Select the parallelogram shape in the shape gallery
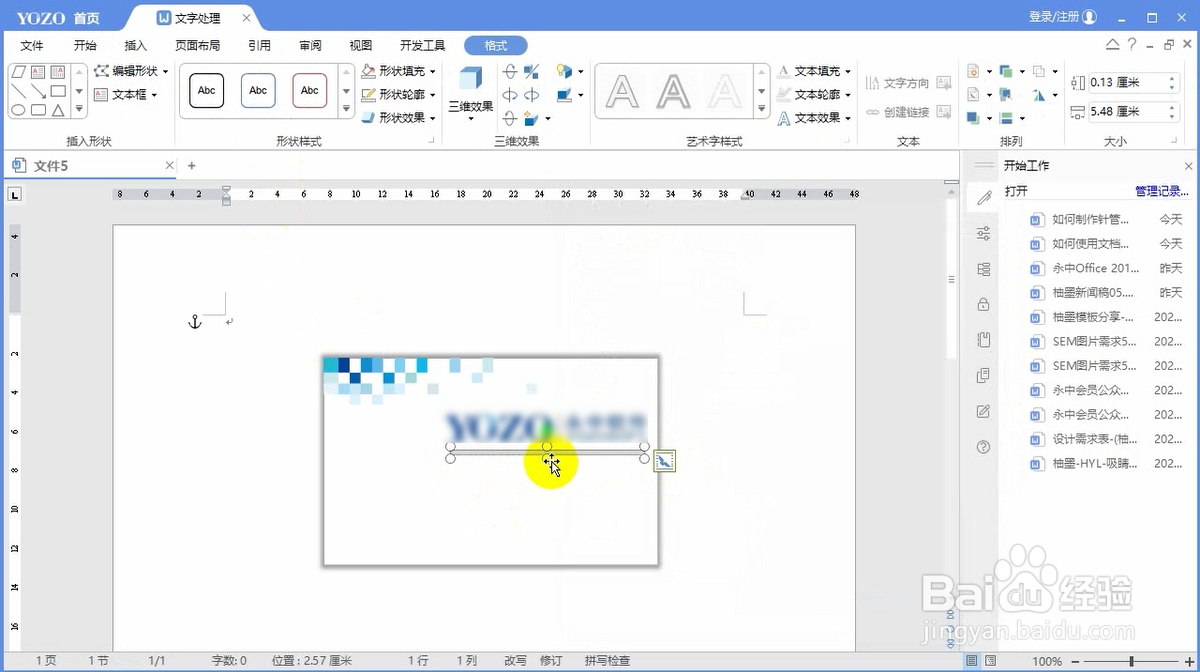This screenshot has width=1200, height=672. 18,72
